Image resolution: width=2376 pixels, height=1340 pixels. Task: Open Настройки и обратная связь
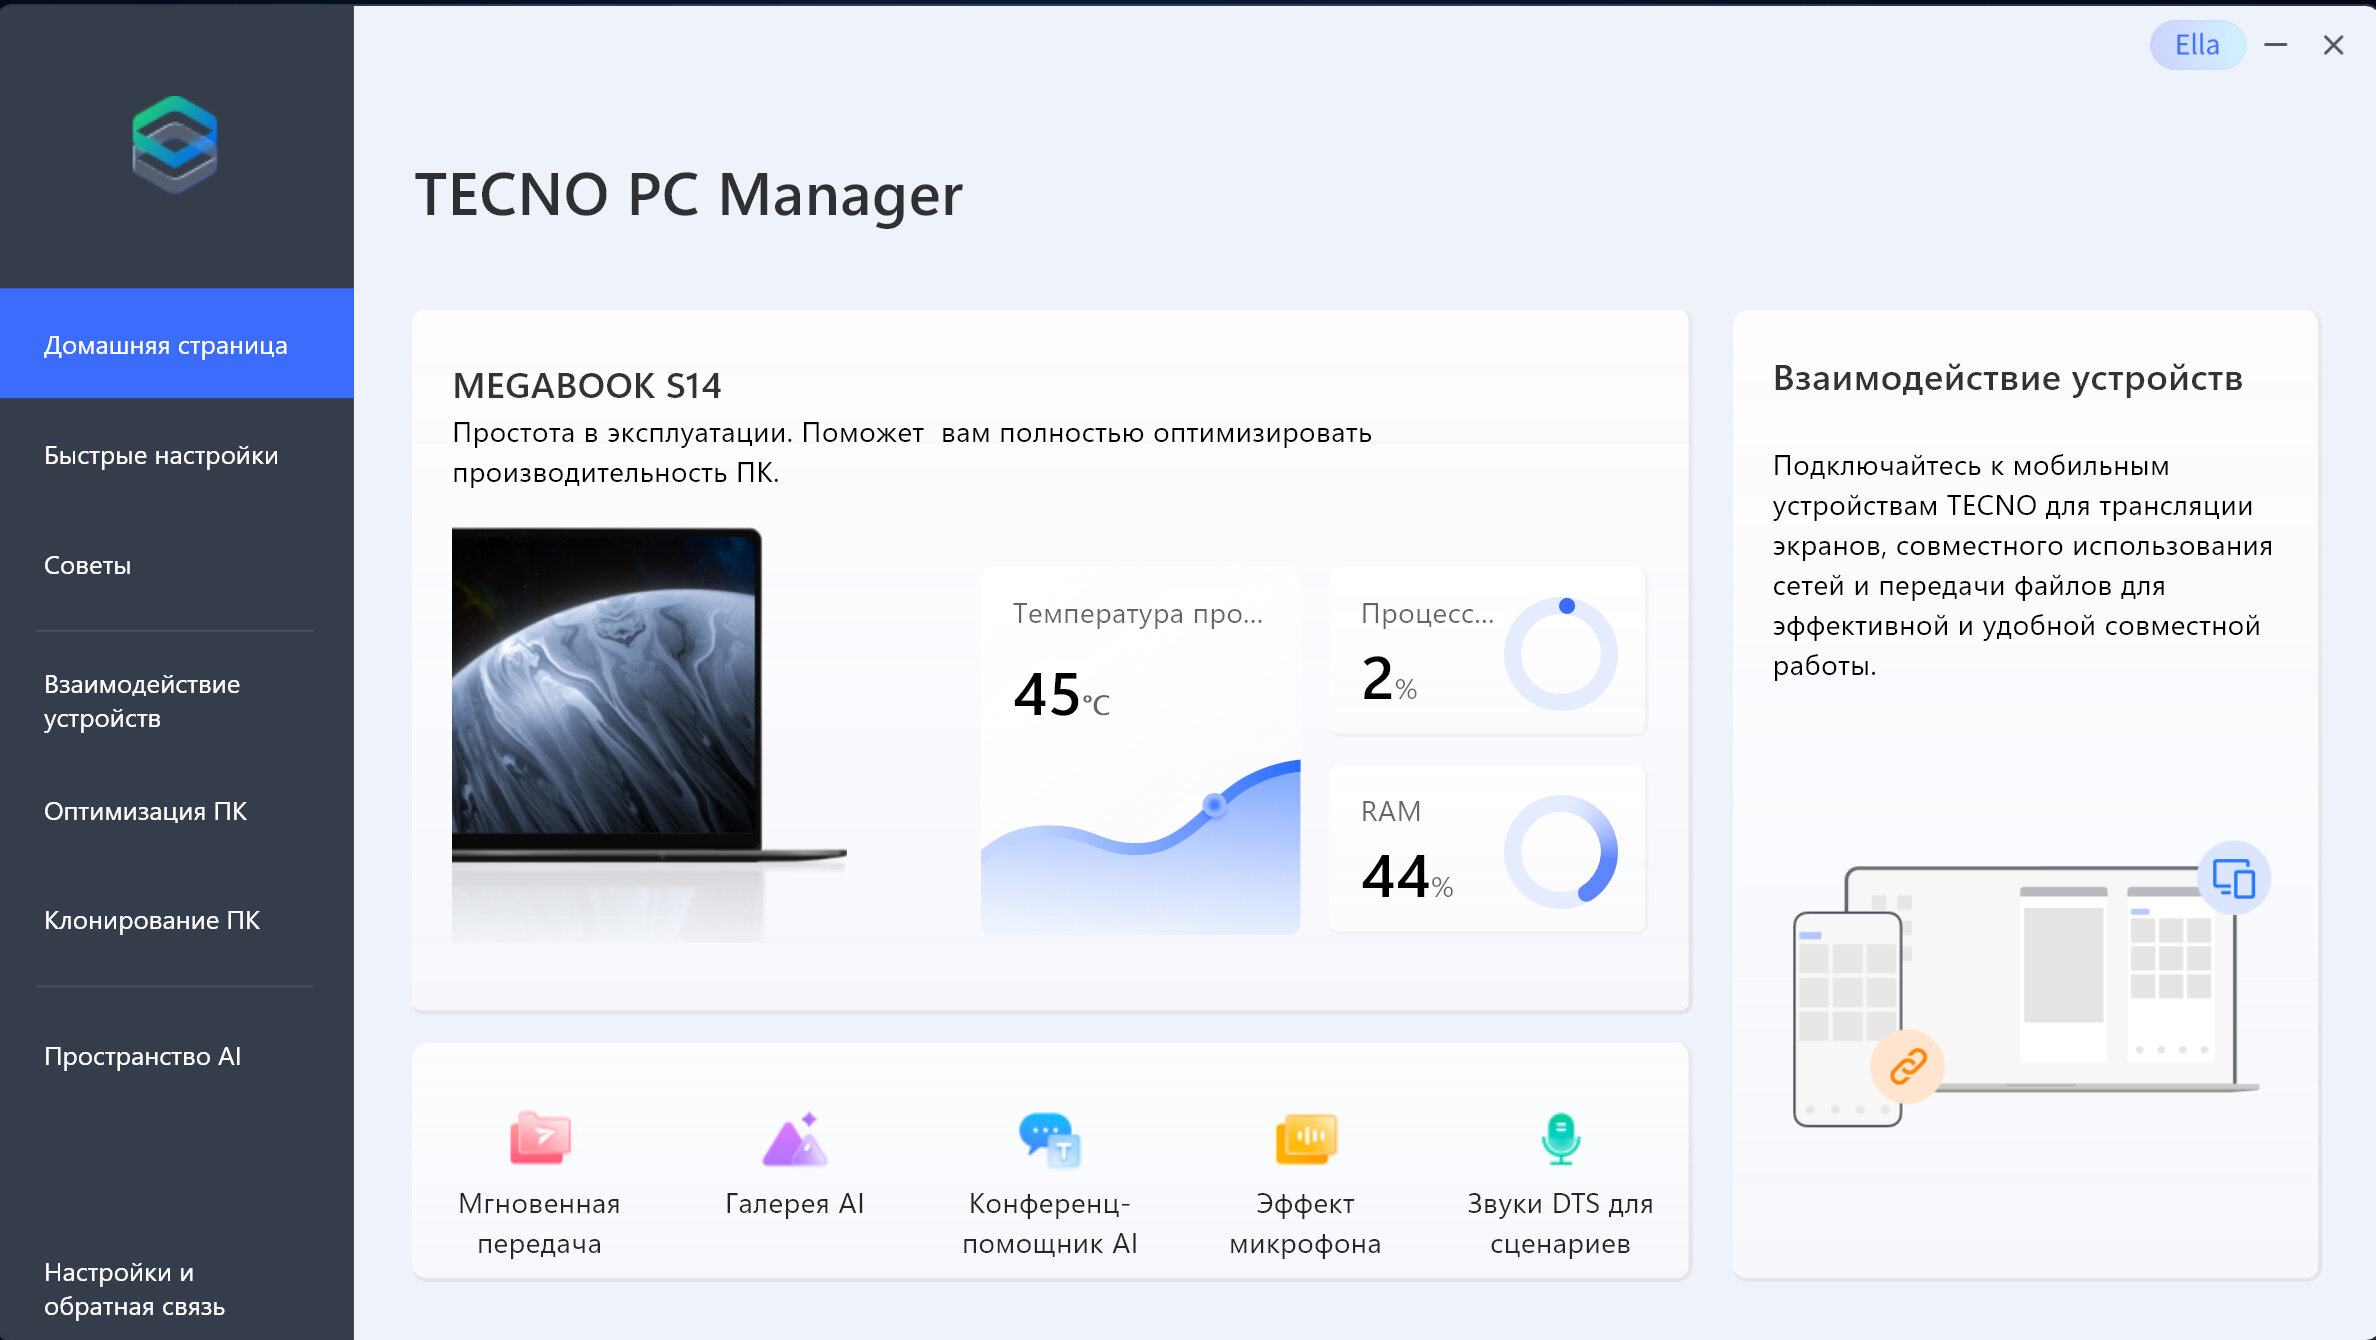point(135,1289)
